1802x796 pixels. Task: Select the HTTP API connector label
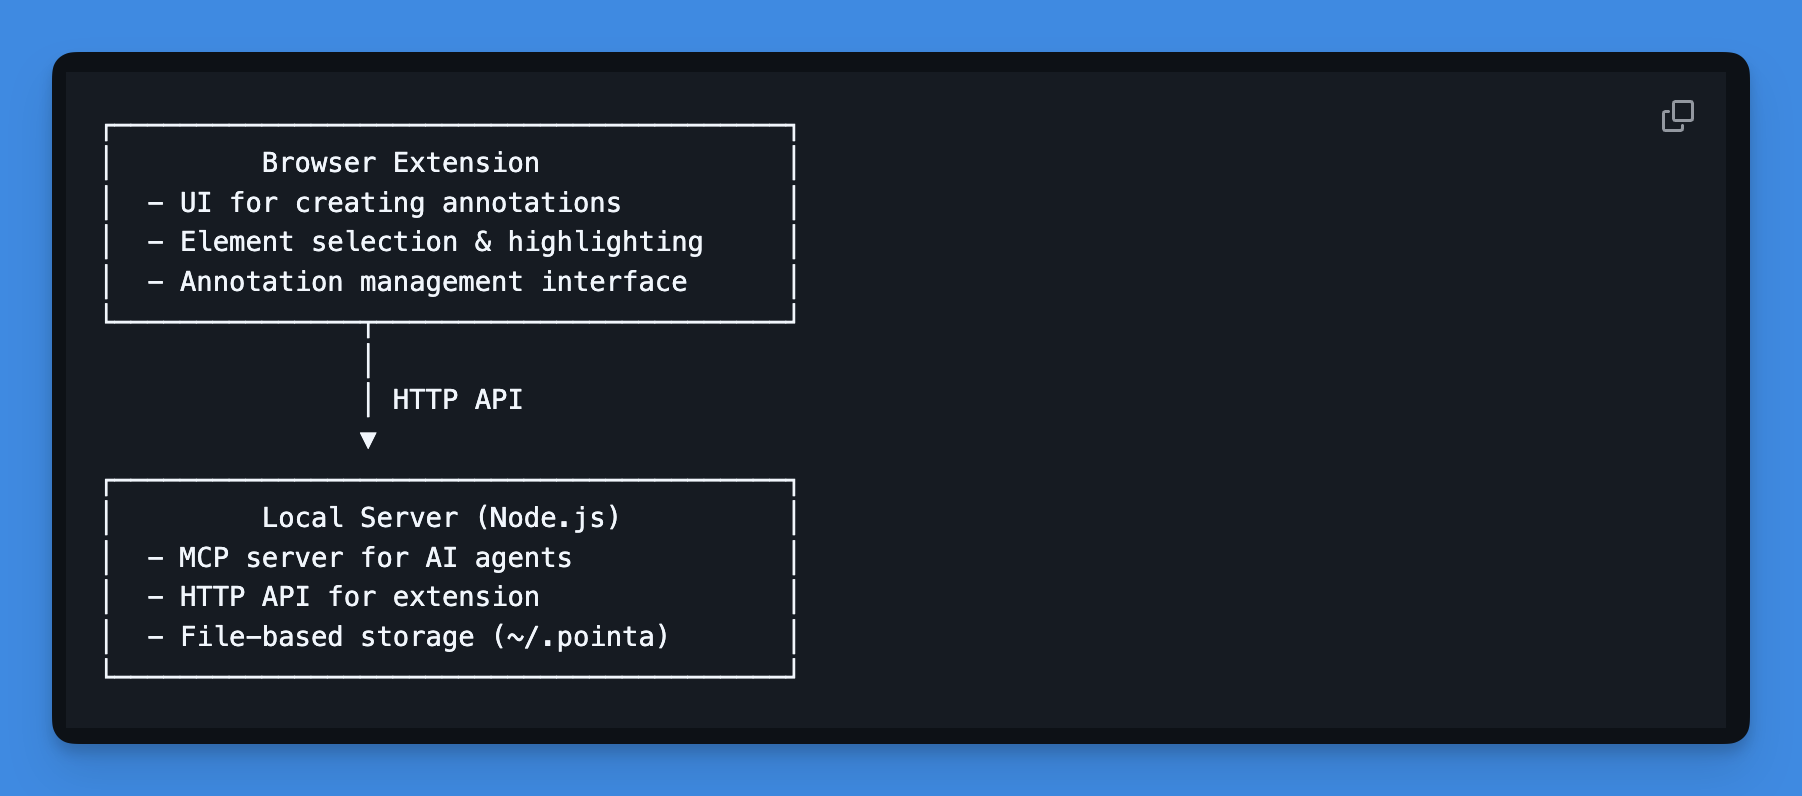[x=456, y=399]
